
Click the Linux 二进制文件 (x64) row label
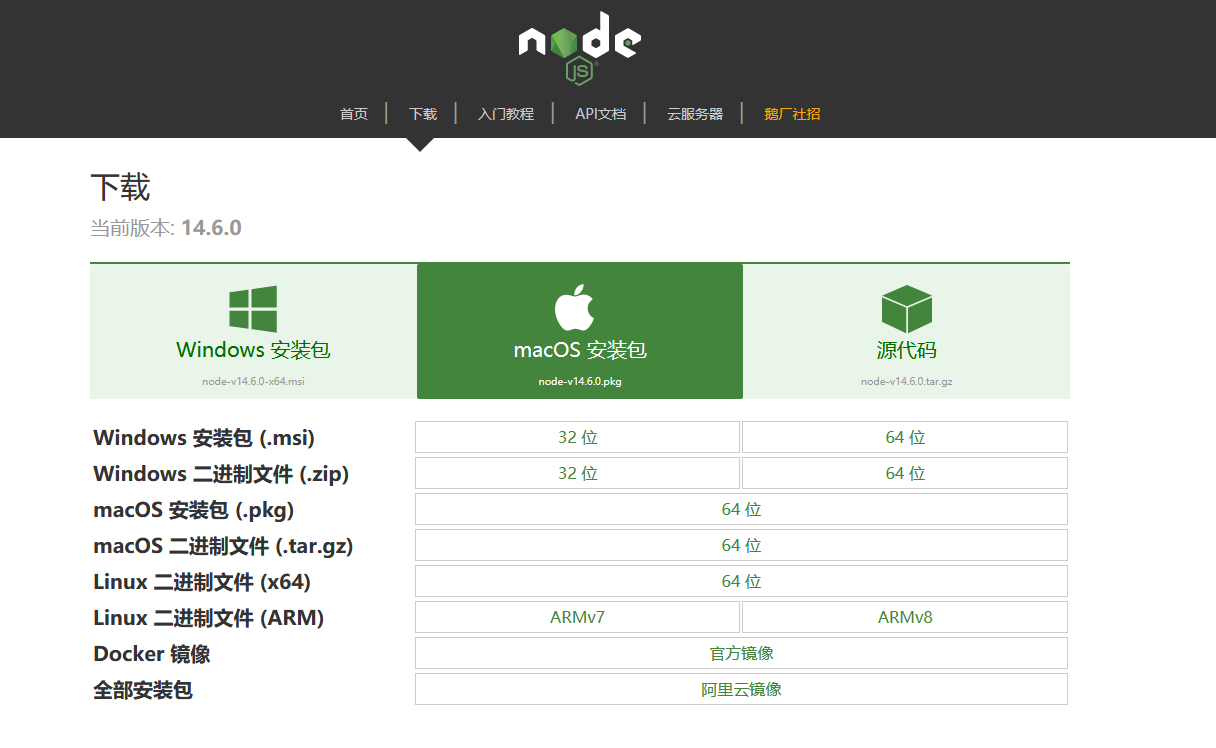pyautogui.click(x=201, y=582)
